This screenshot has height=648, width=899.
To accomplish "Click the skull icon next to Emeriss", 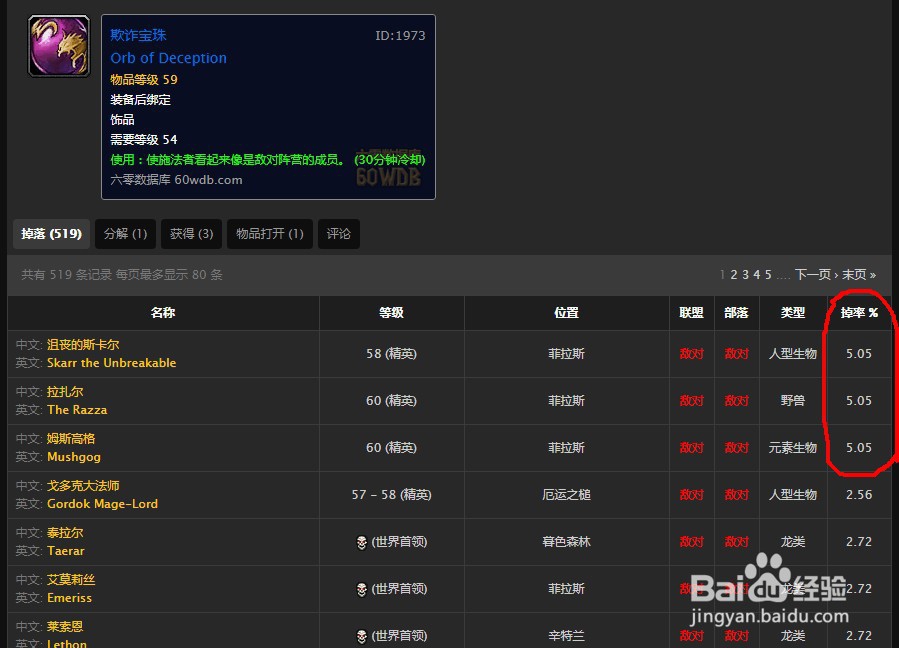I will coord(361,589).
